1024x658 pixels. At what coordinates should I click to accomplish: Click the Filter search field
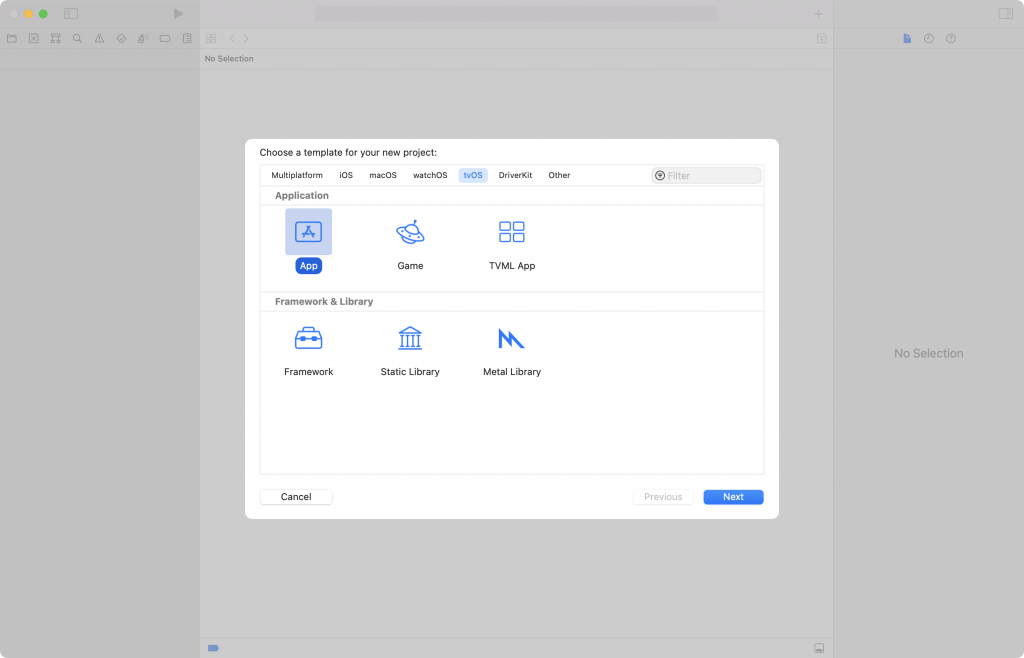pyautogui.click(x=707, y=176)
